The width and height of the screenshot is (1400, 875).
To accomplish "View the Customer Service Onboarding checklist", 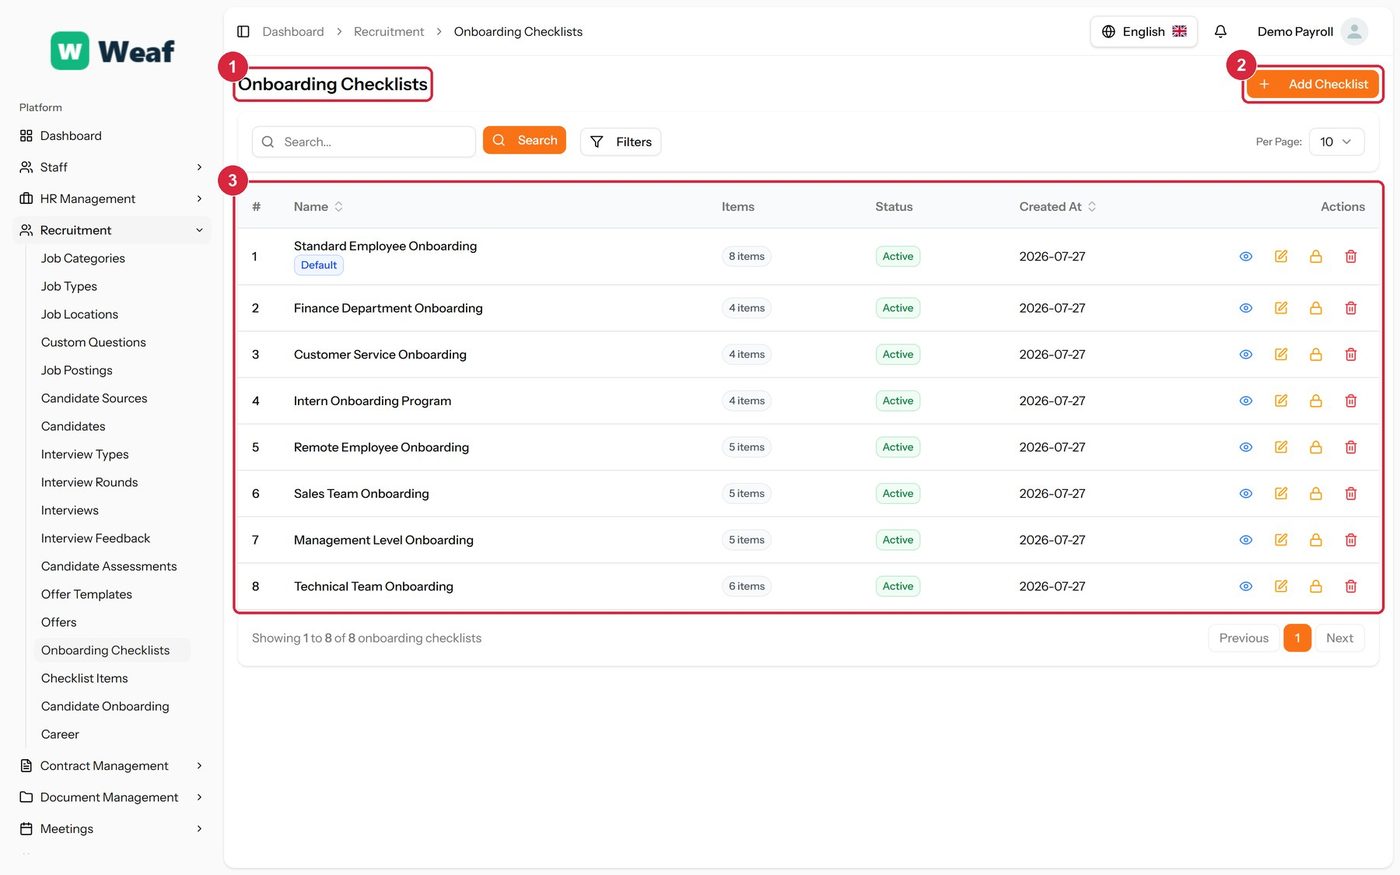I will (x=1246, y=355).
